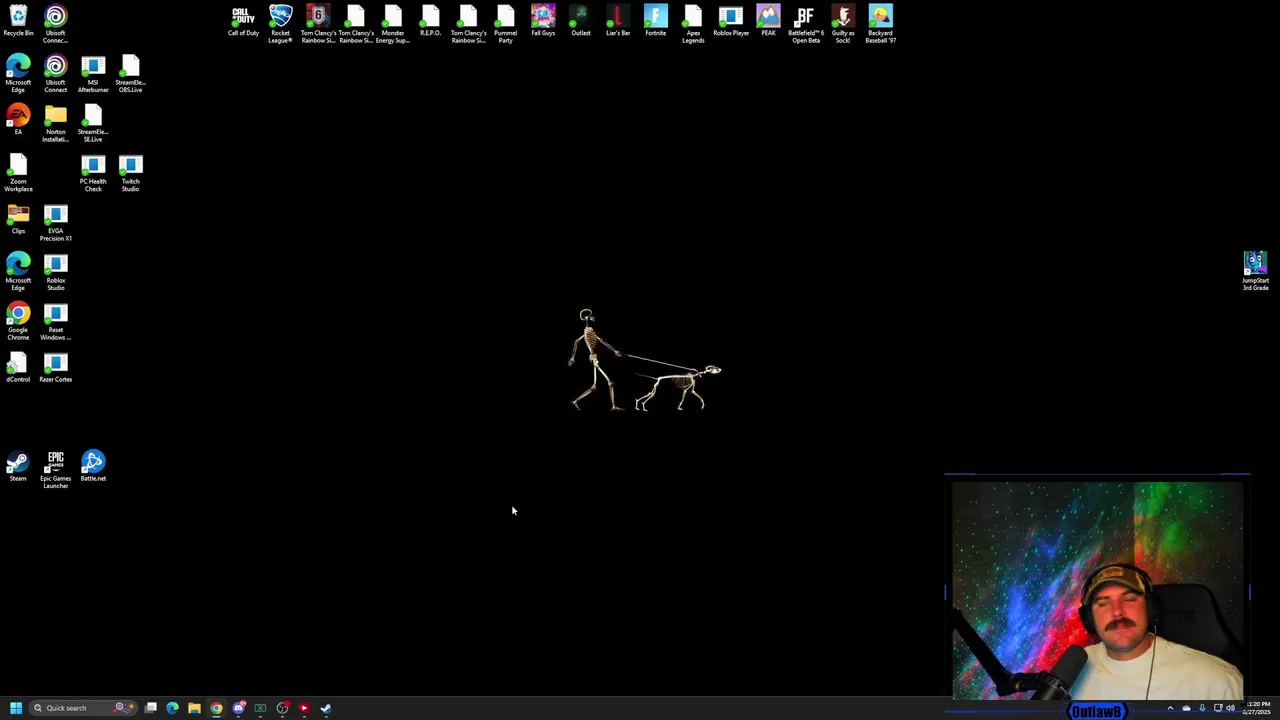Select the Battle.net desktop icon
Viewport: 1280px width, 720px height.
pos(93,467)
